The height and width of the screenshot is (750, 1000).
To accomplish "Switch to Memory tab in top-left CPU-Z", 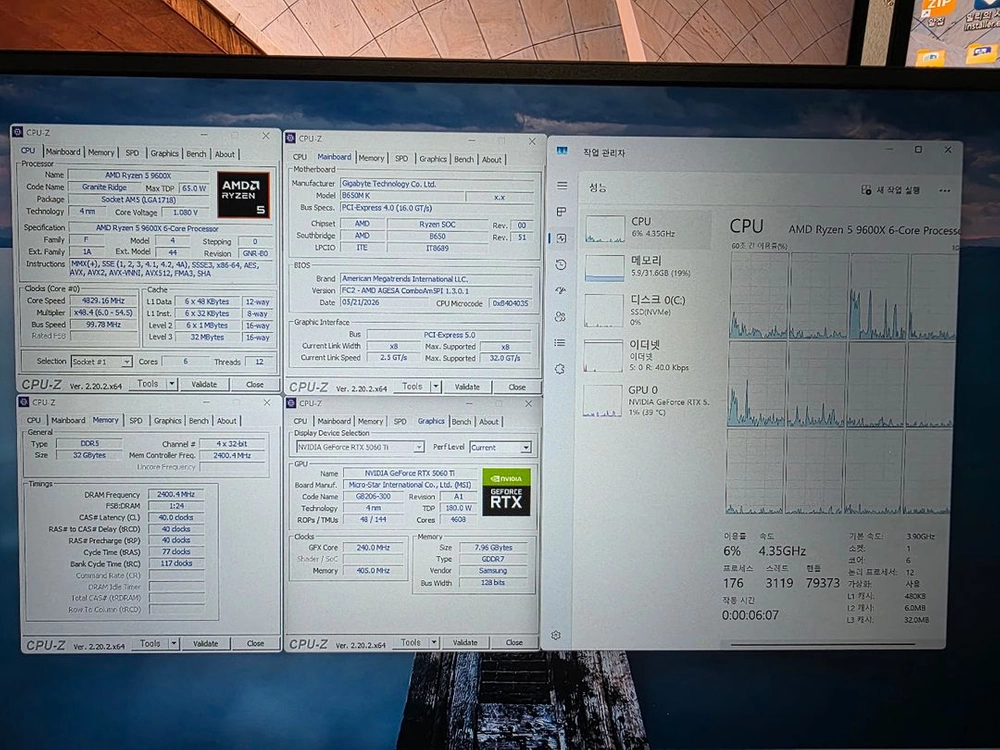I will click(x=101, y=152).
